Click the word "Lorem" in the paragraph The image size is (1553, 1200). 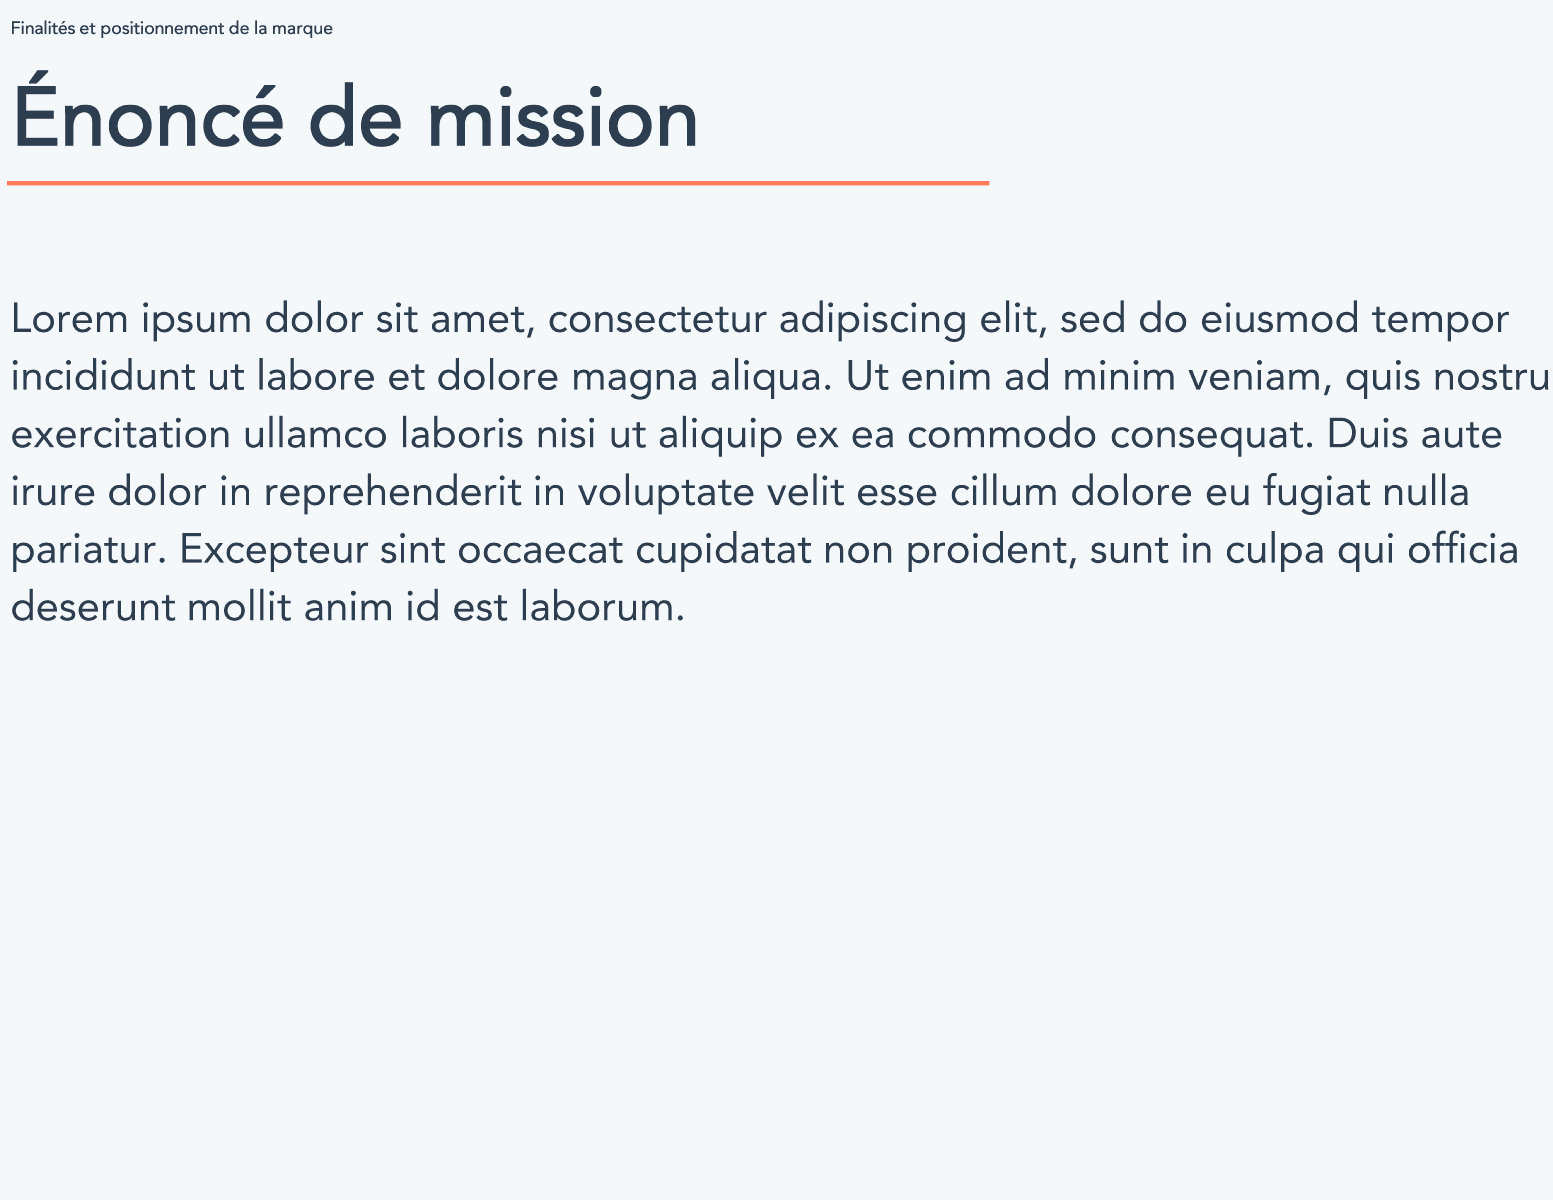(70, 320)
